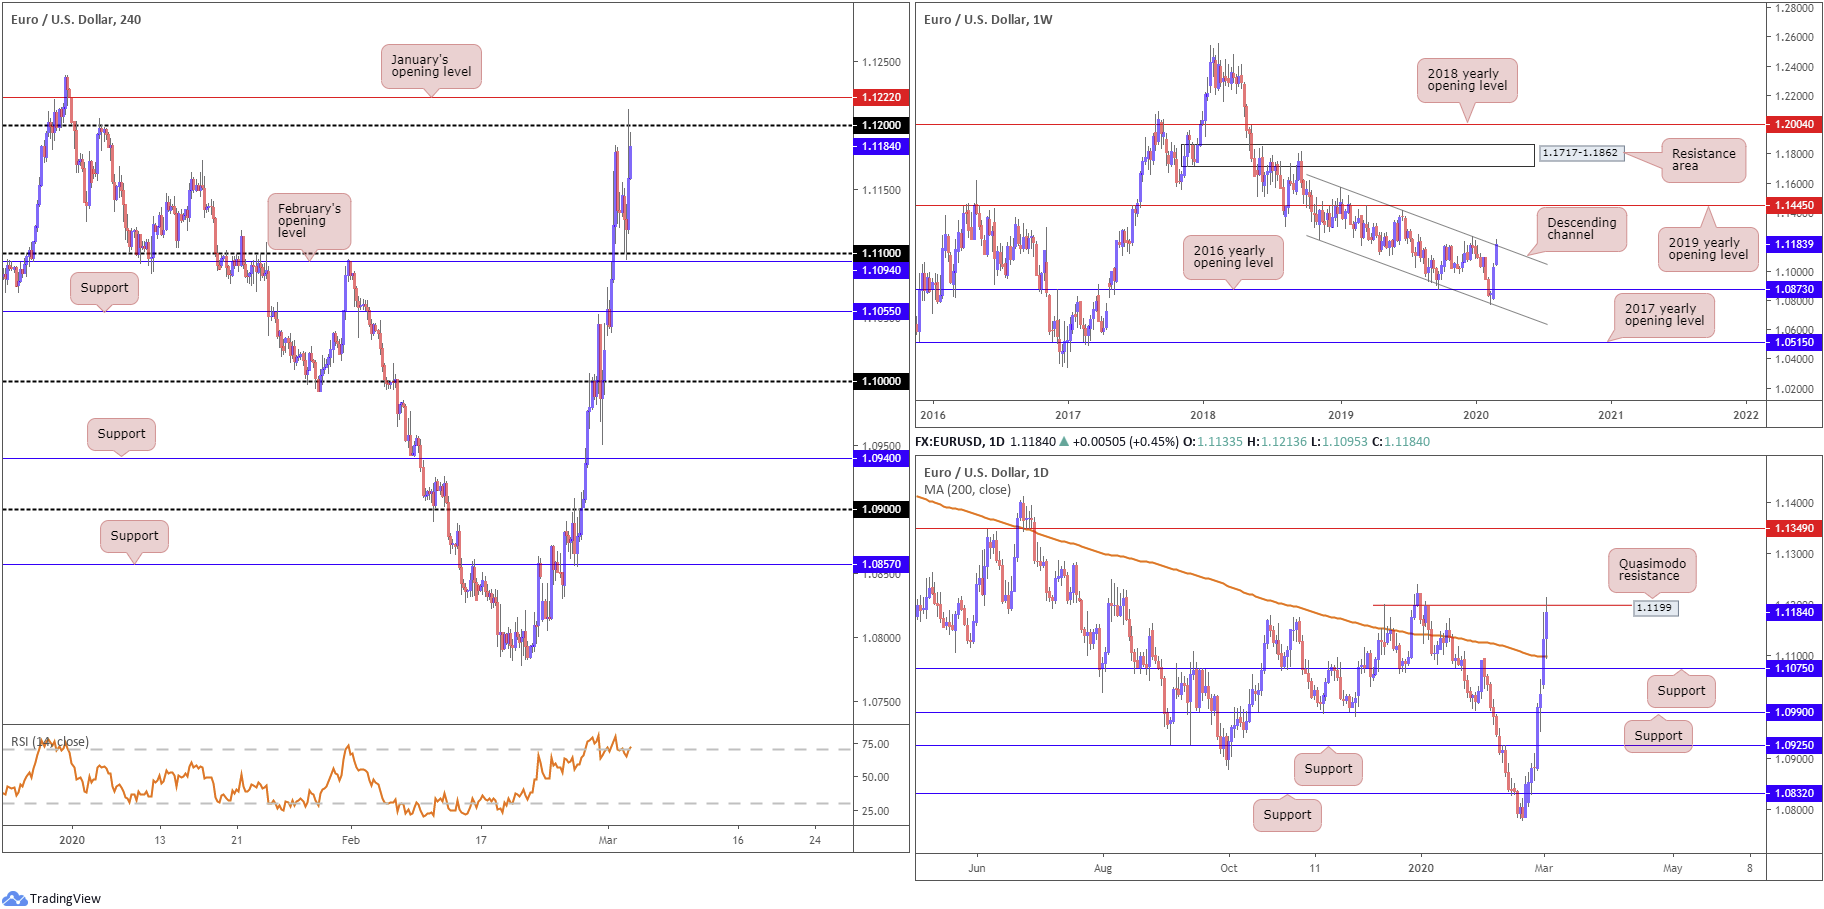Click the blue 1.11839 price label
This screenshot has height=909, width=1824.
click(x=1794, y=244)
